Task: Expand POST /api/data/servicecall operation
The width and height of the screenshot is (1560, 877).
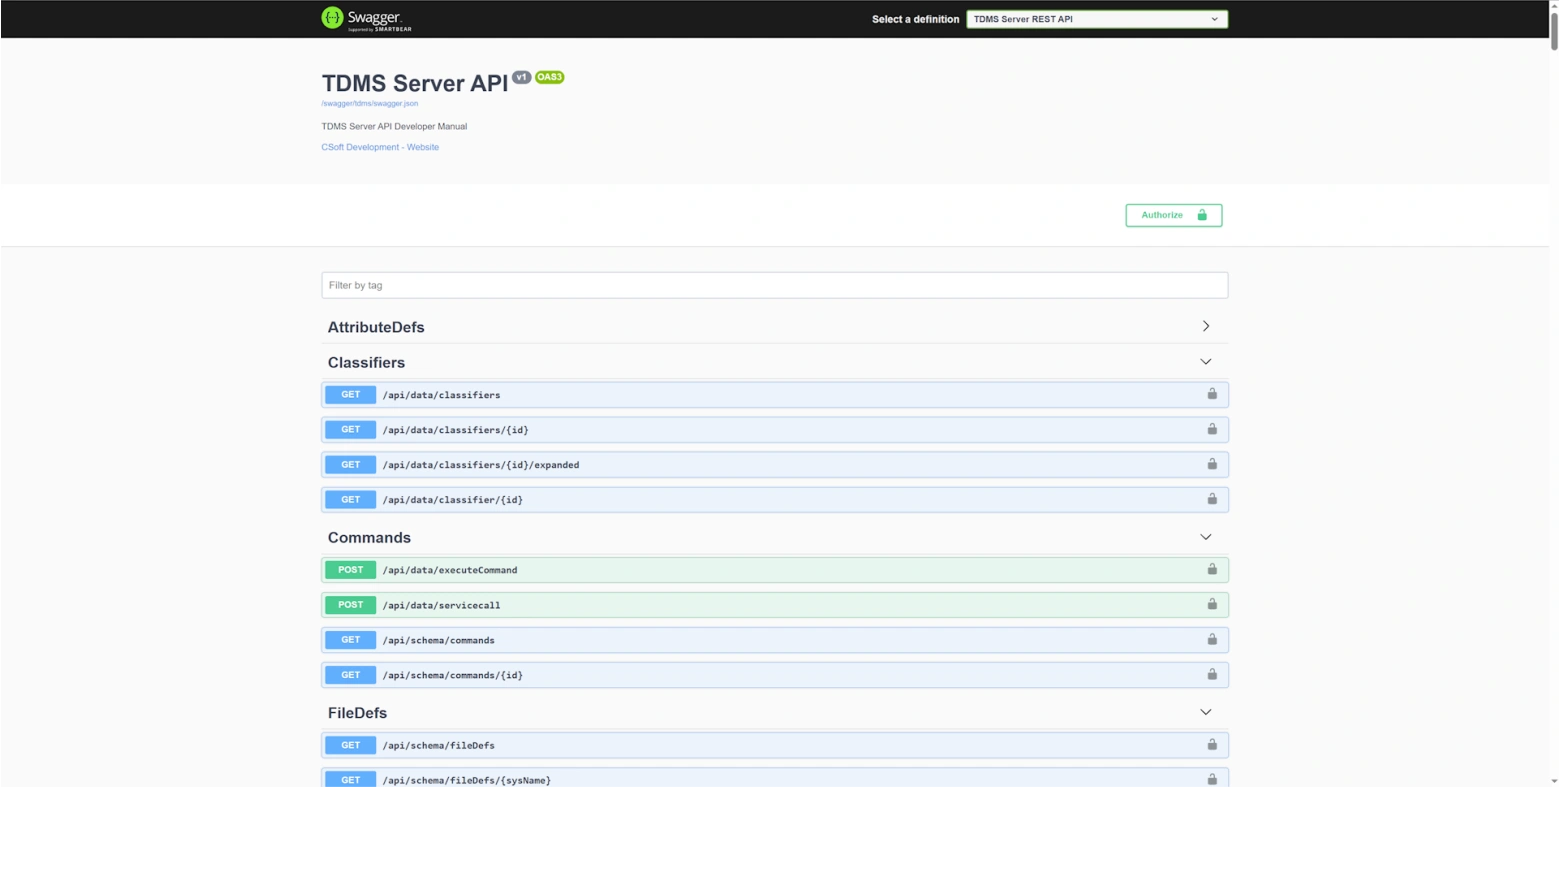Action: (x=774, y=605)
